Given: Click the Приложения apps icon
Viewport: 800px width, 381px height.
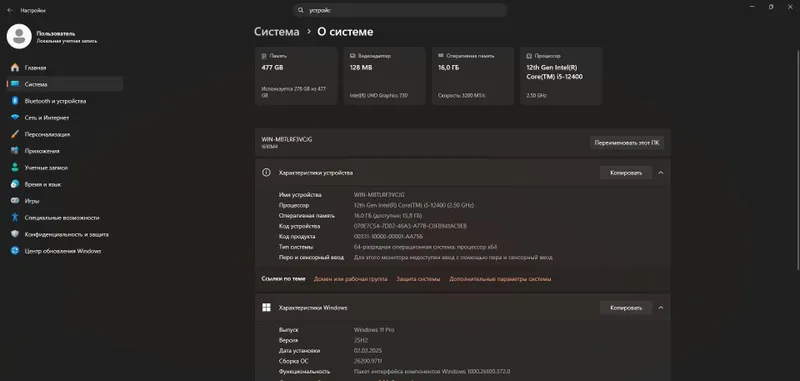Looking at the screenshot, I should (15, 151).
